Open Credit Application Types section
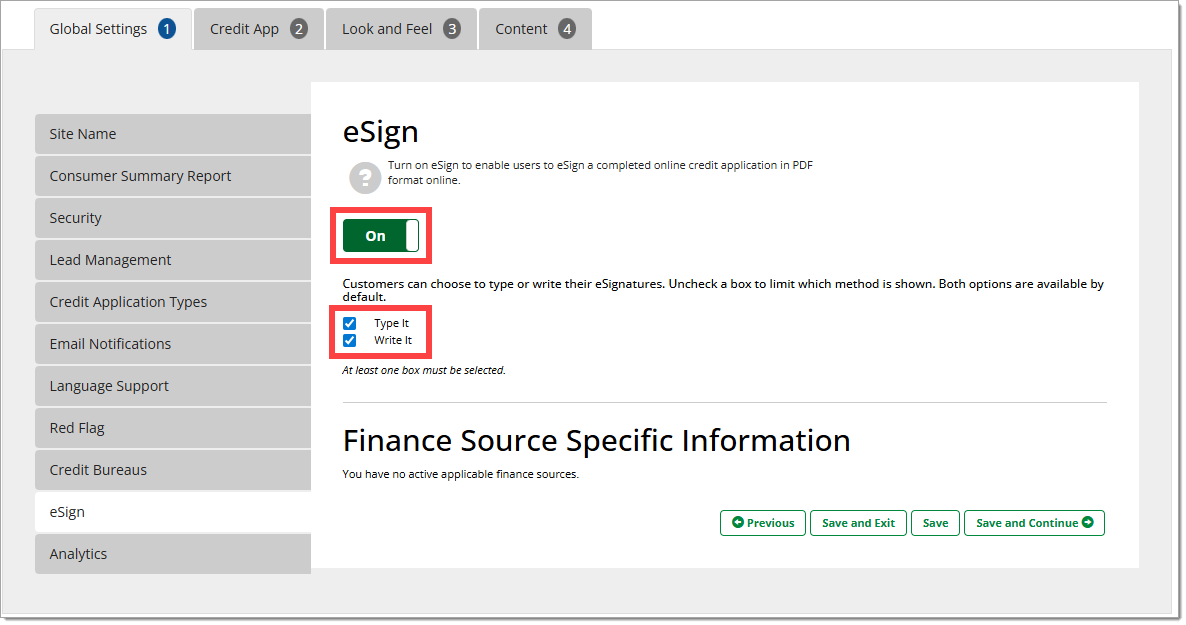 pyautogui.click(x=172, y=302)
